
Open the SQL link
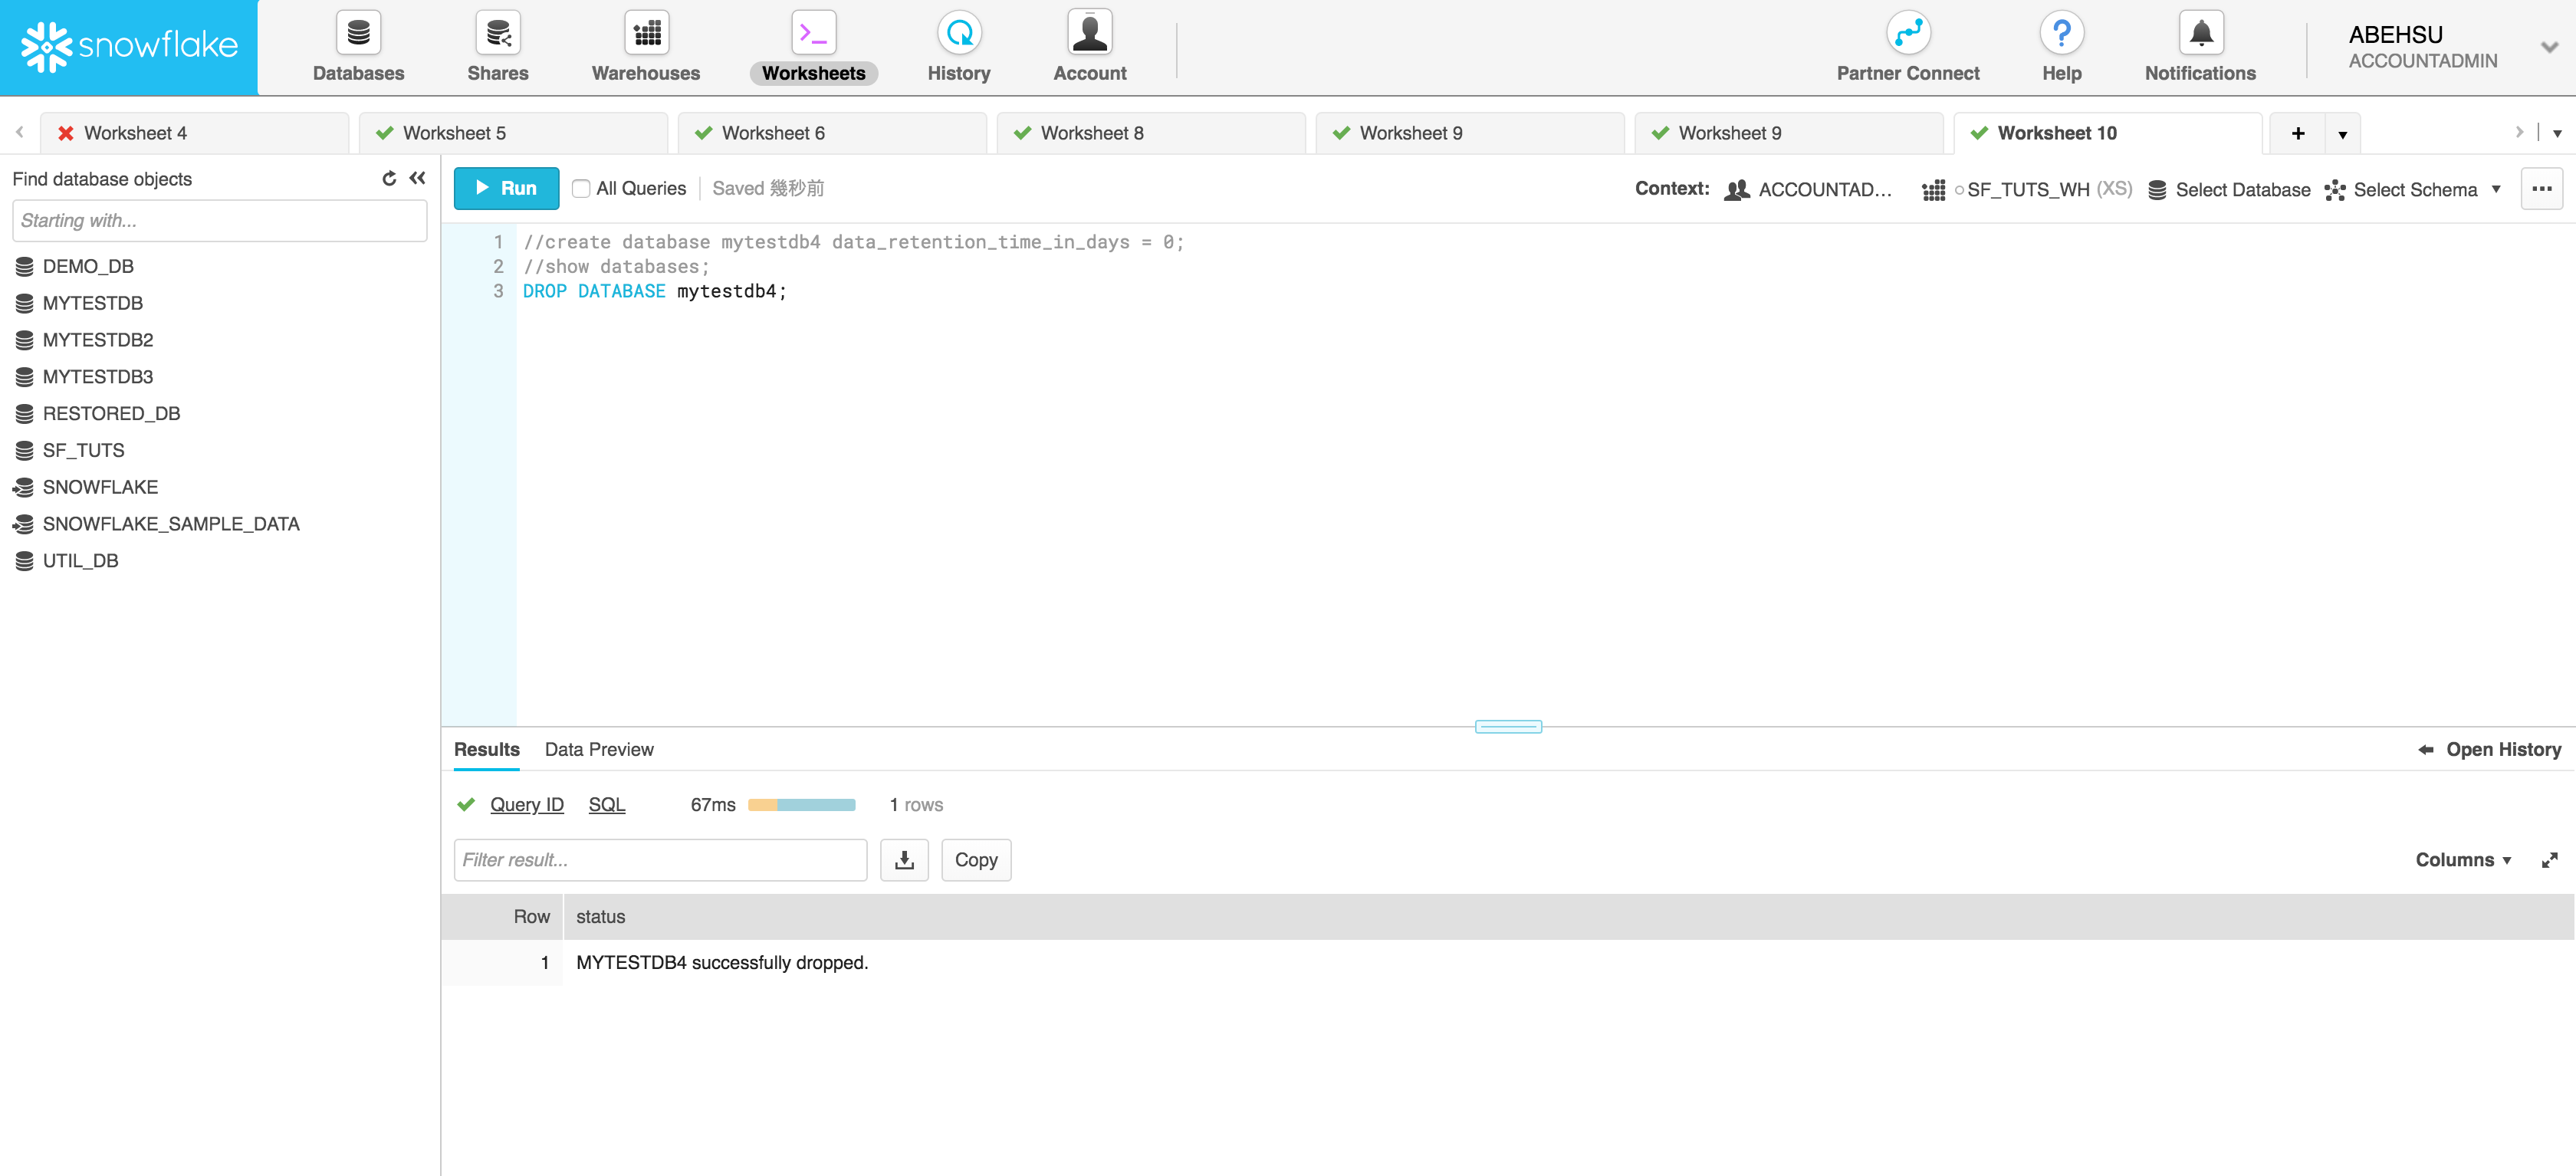click(x=607, y=805)
